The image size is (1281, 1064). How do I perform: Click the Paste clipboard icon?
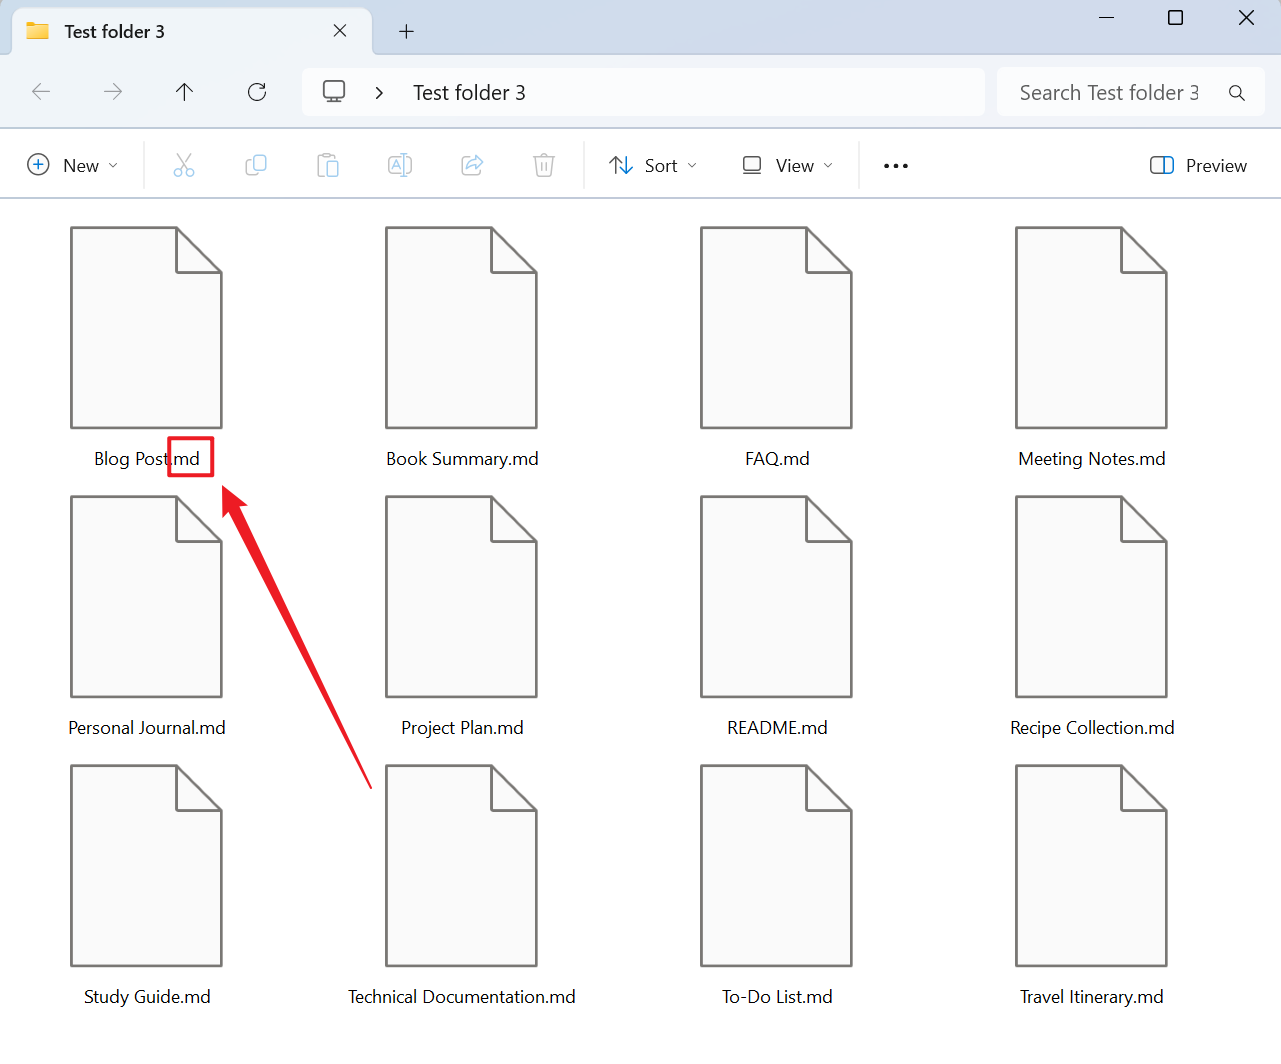(328, 165)
